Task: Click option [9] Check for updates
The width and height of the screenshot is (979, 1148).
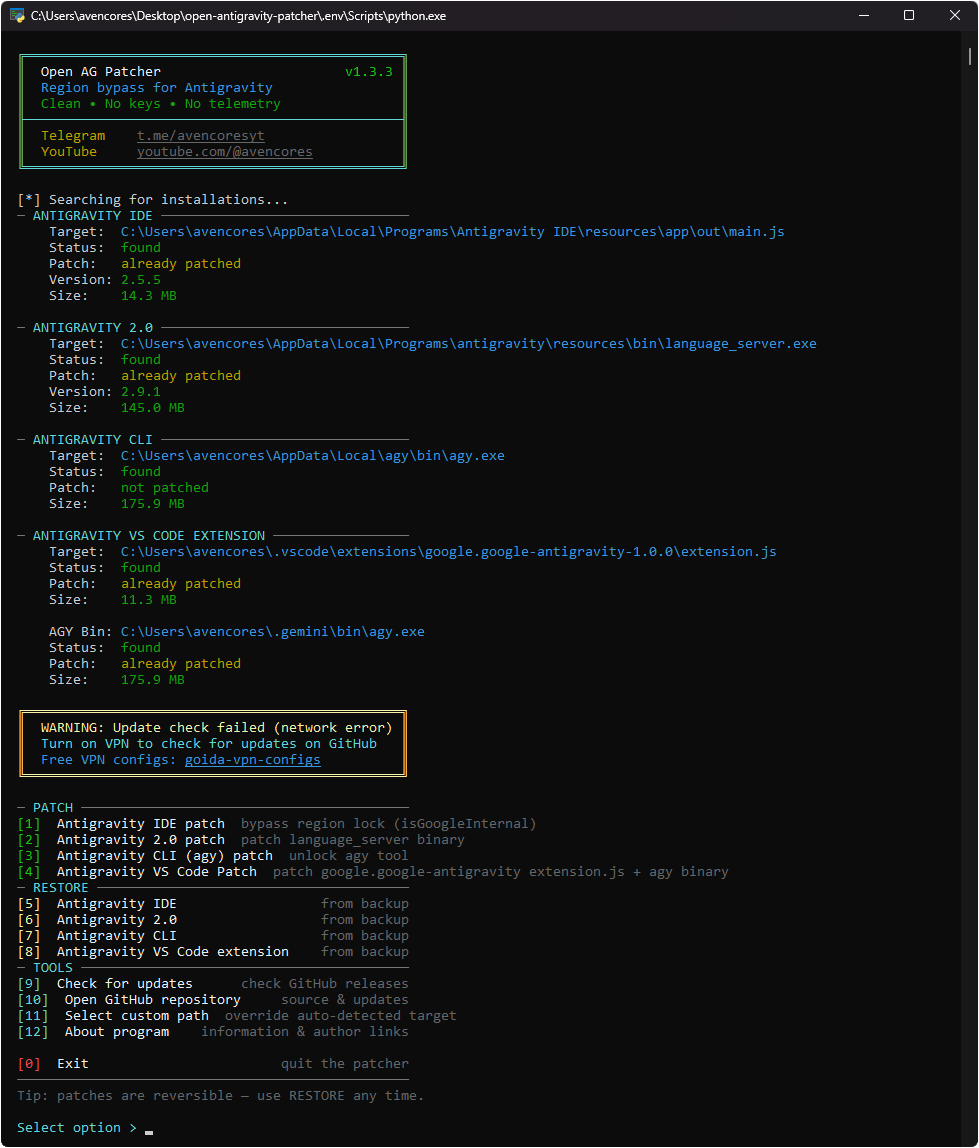Action: (105, 983)
